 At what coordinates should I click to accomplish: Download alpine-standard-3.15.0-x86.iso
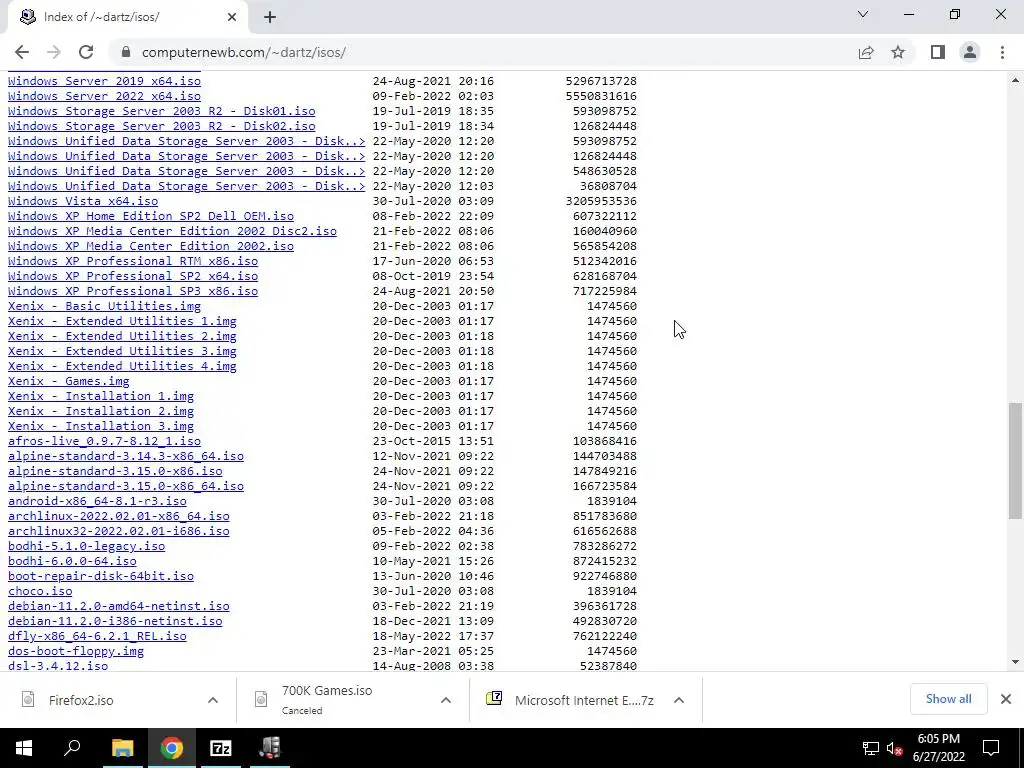pyautogui.click(x=115, y=472)
